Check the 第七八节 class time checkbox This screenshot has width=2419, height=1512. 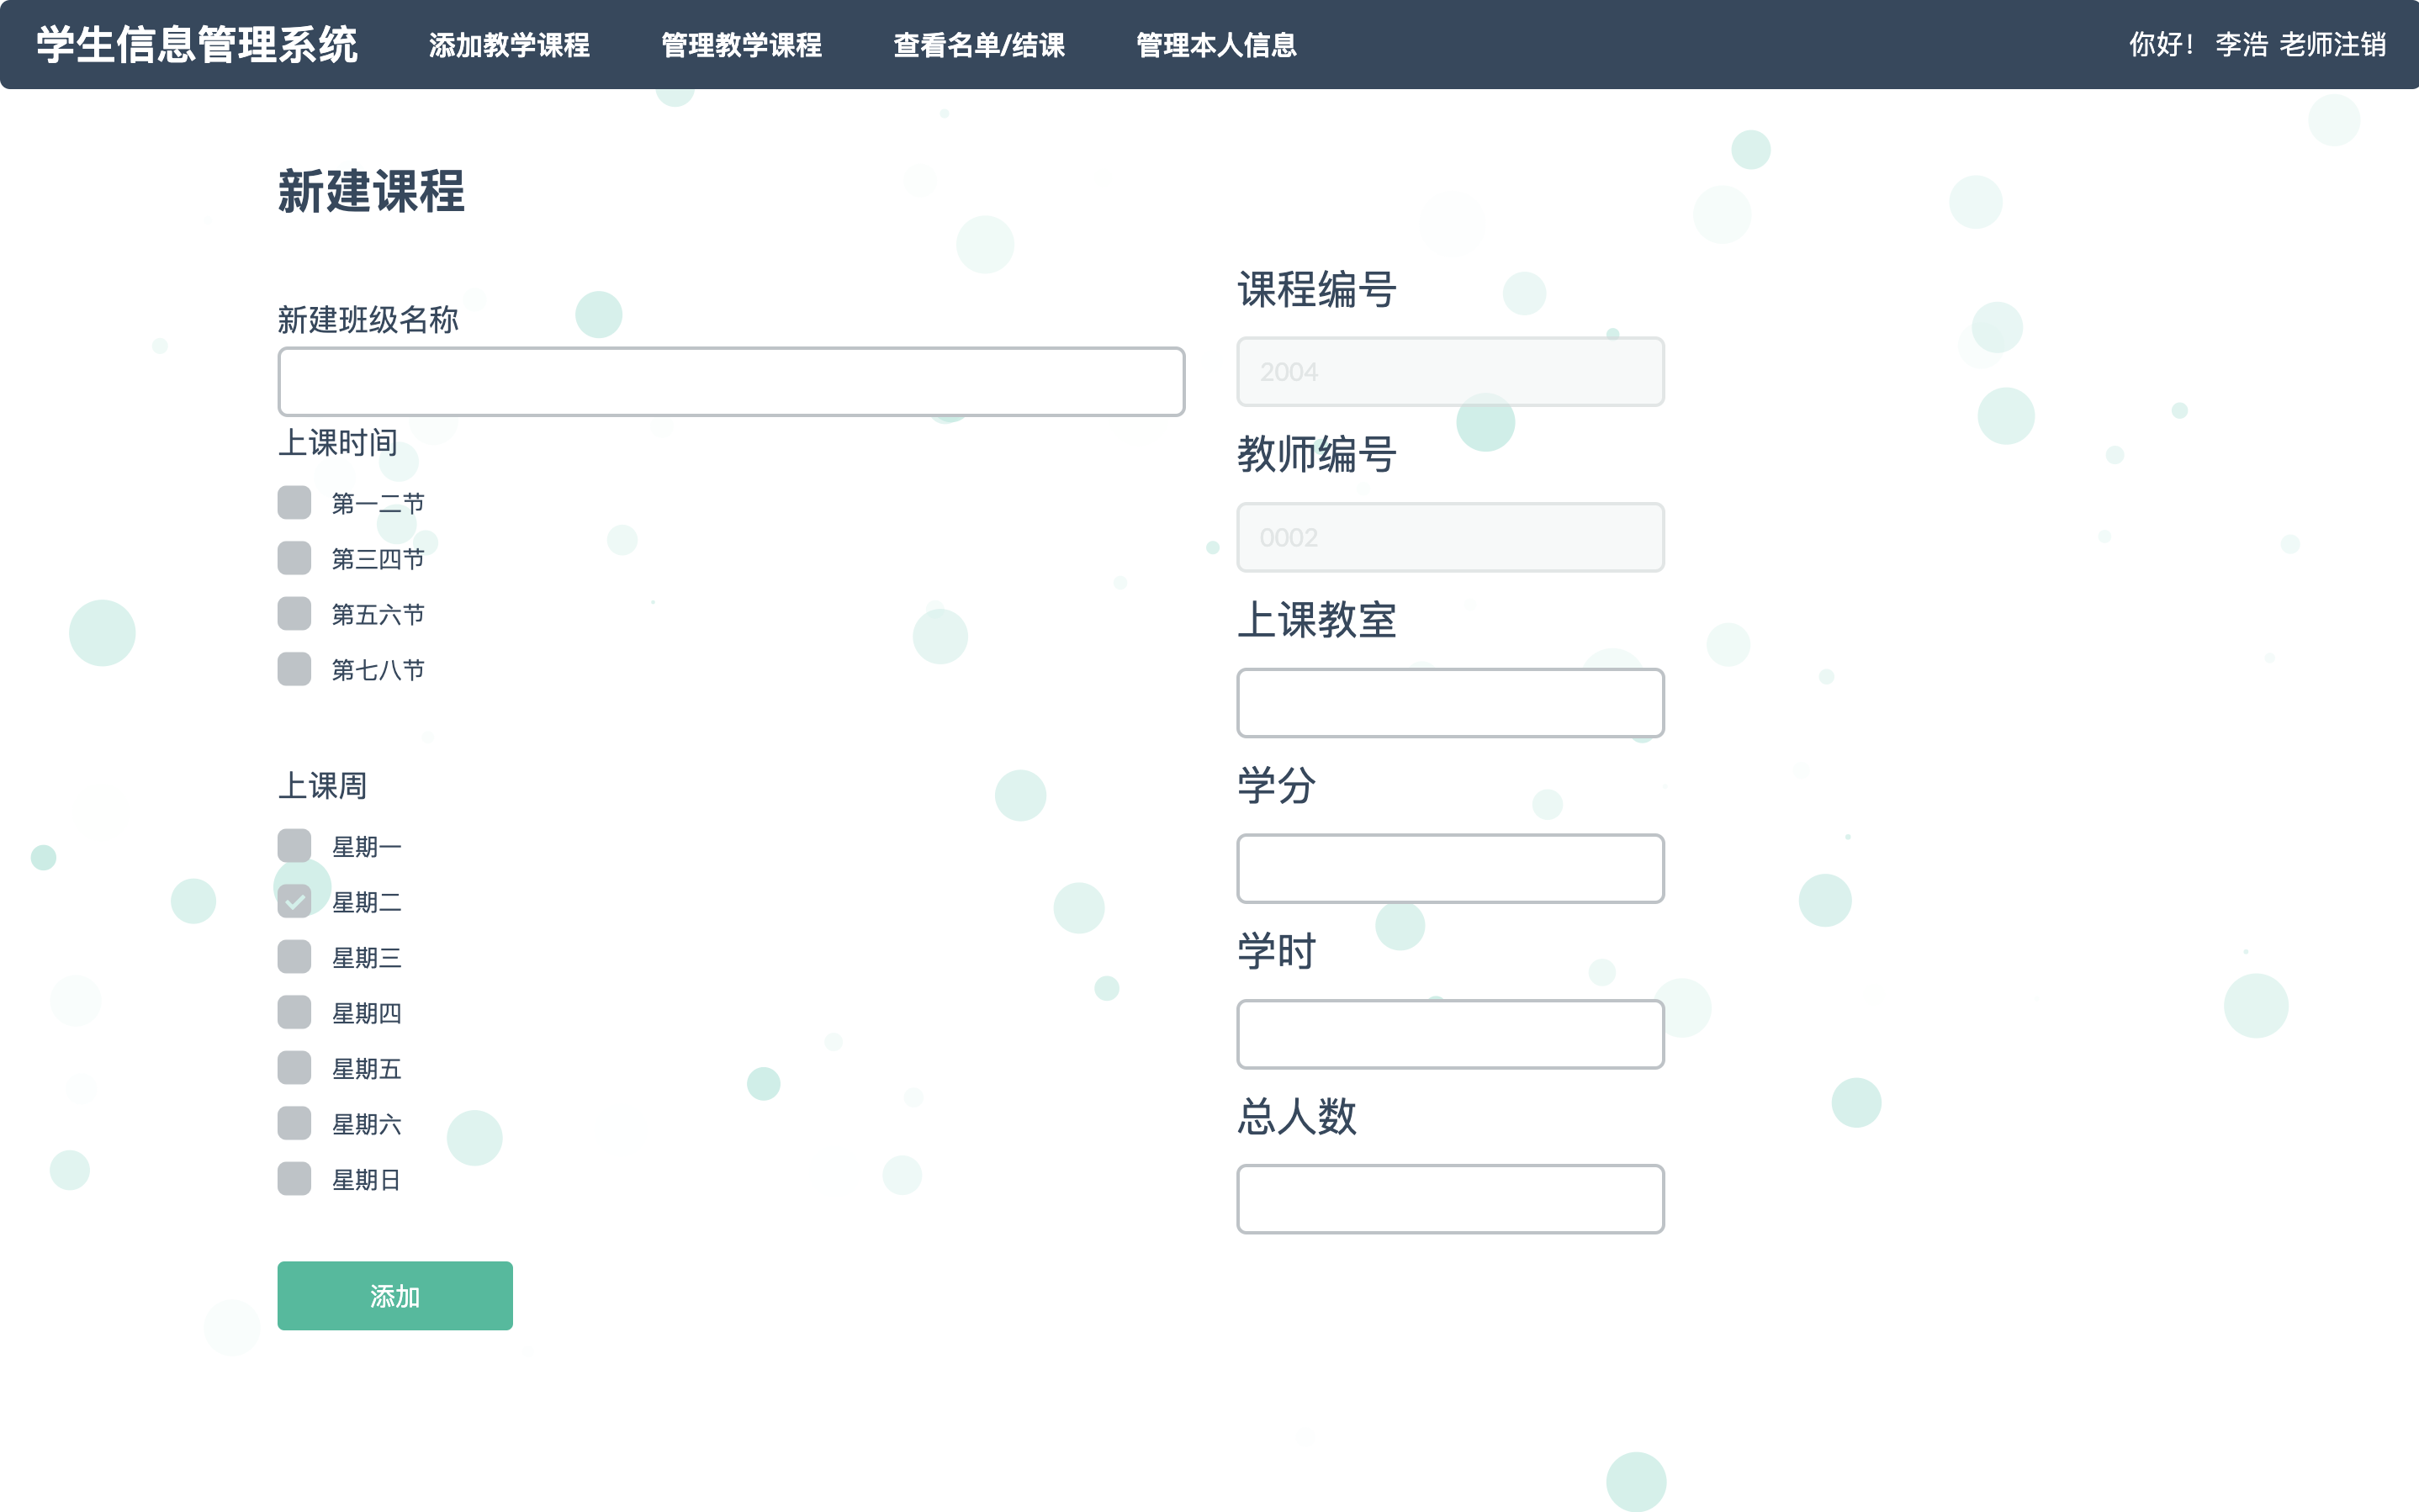pos(294,670)
